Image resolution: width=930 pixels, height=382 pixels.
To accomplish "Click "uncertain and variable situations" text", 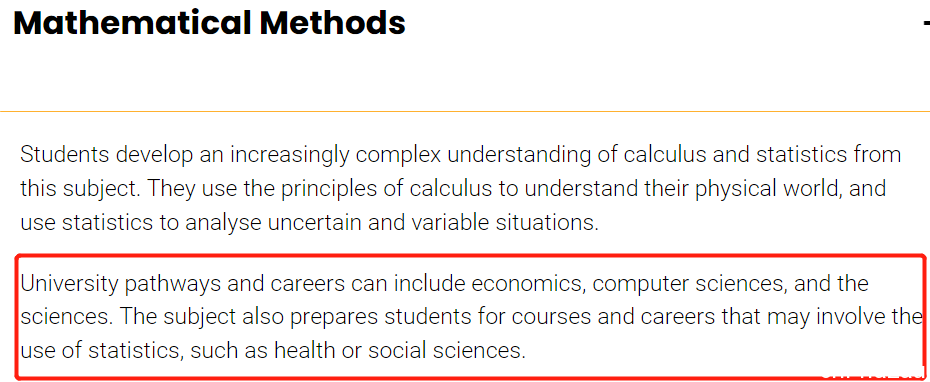I will pyautogui.click(x=430, y=223).
